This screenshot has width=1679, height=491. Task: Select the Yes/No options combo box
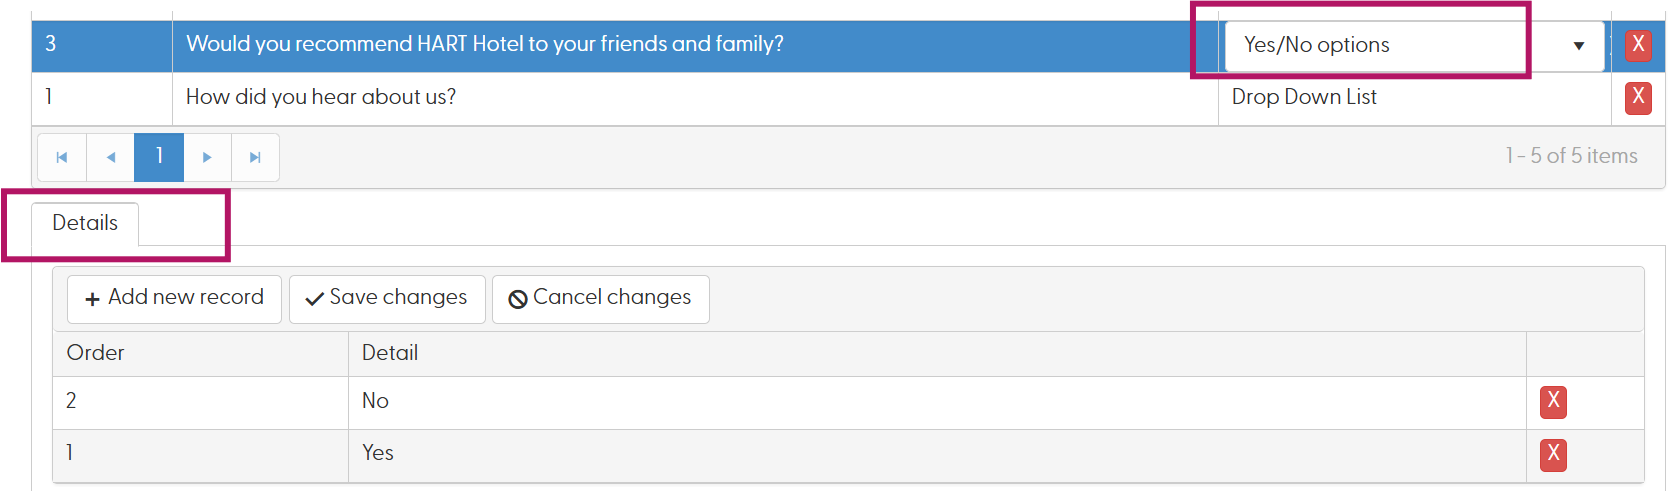click(x=1414, y=46)
